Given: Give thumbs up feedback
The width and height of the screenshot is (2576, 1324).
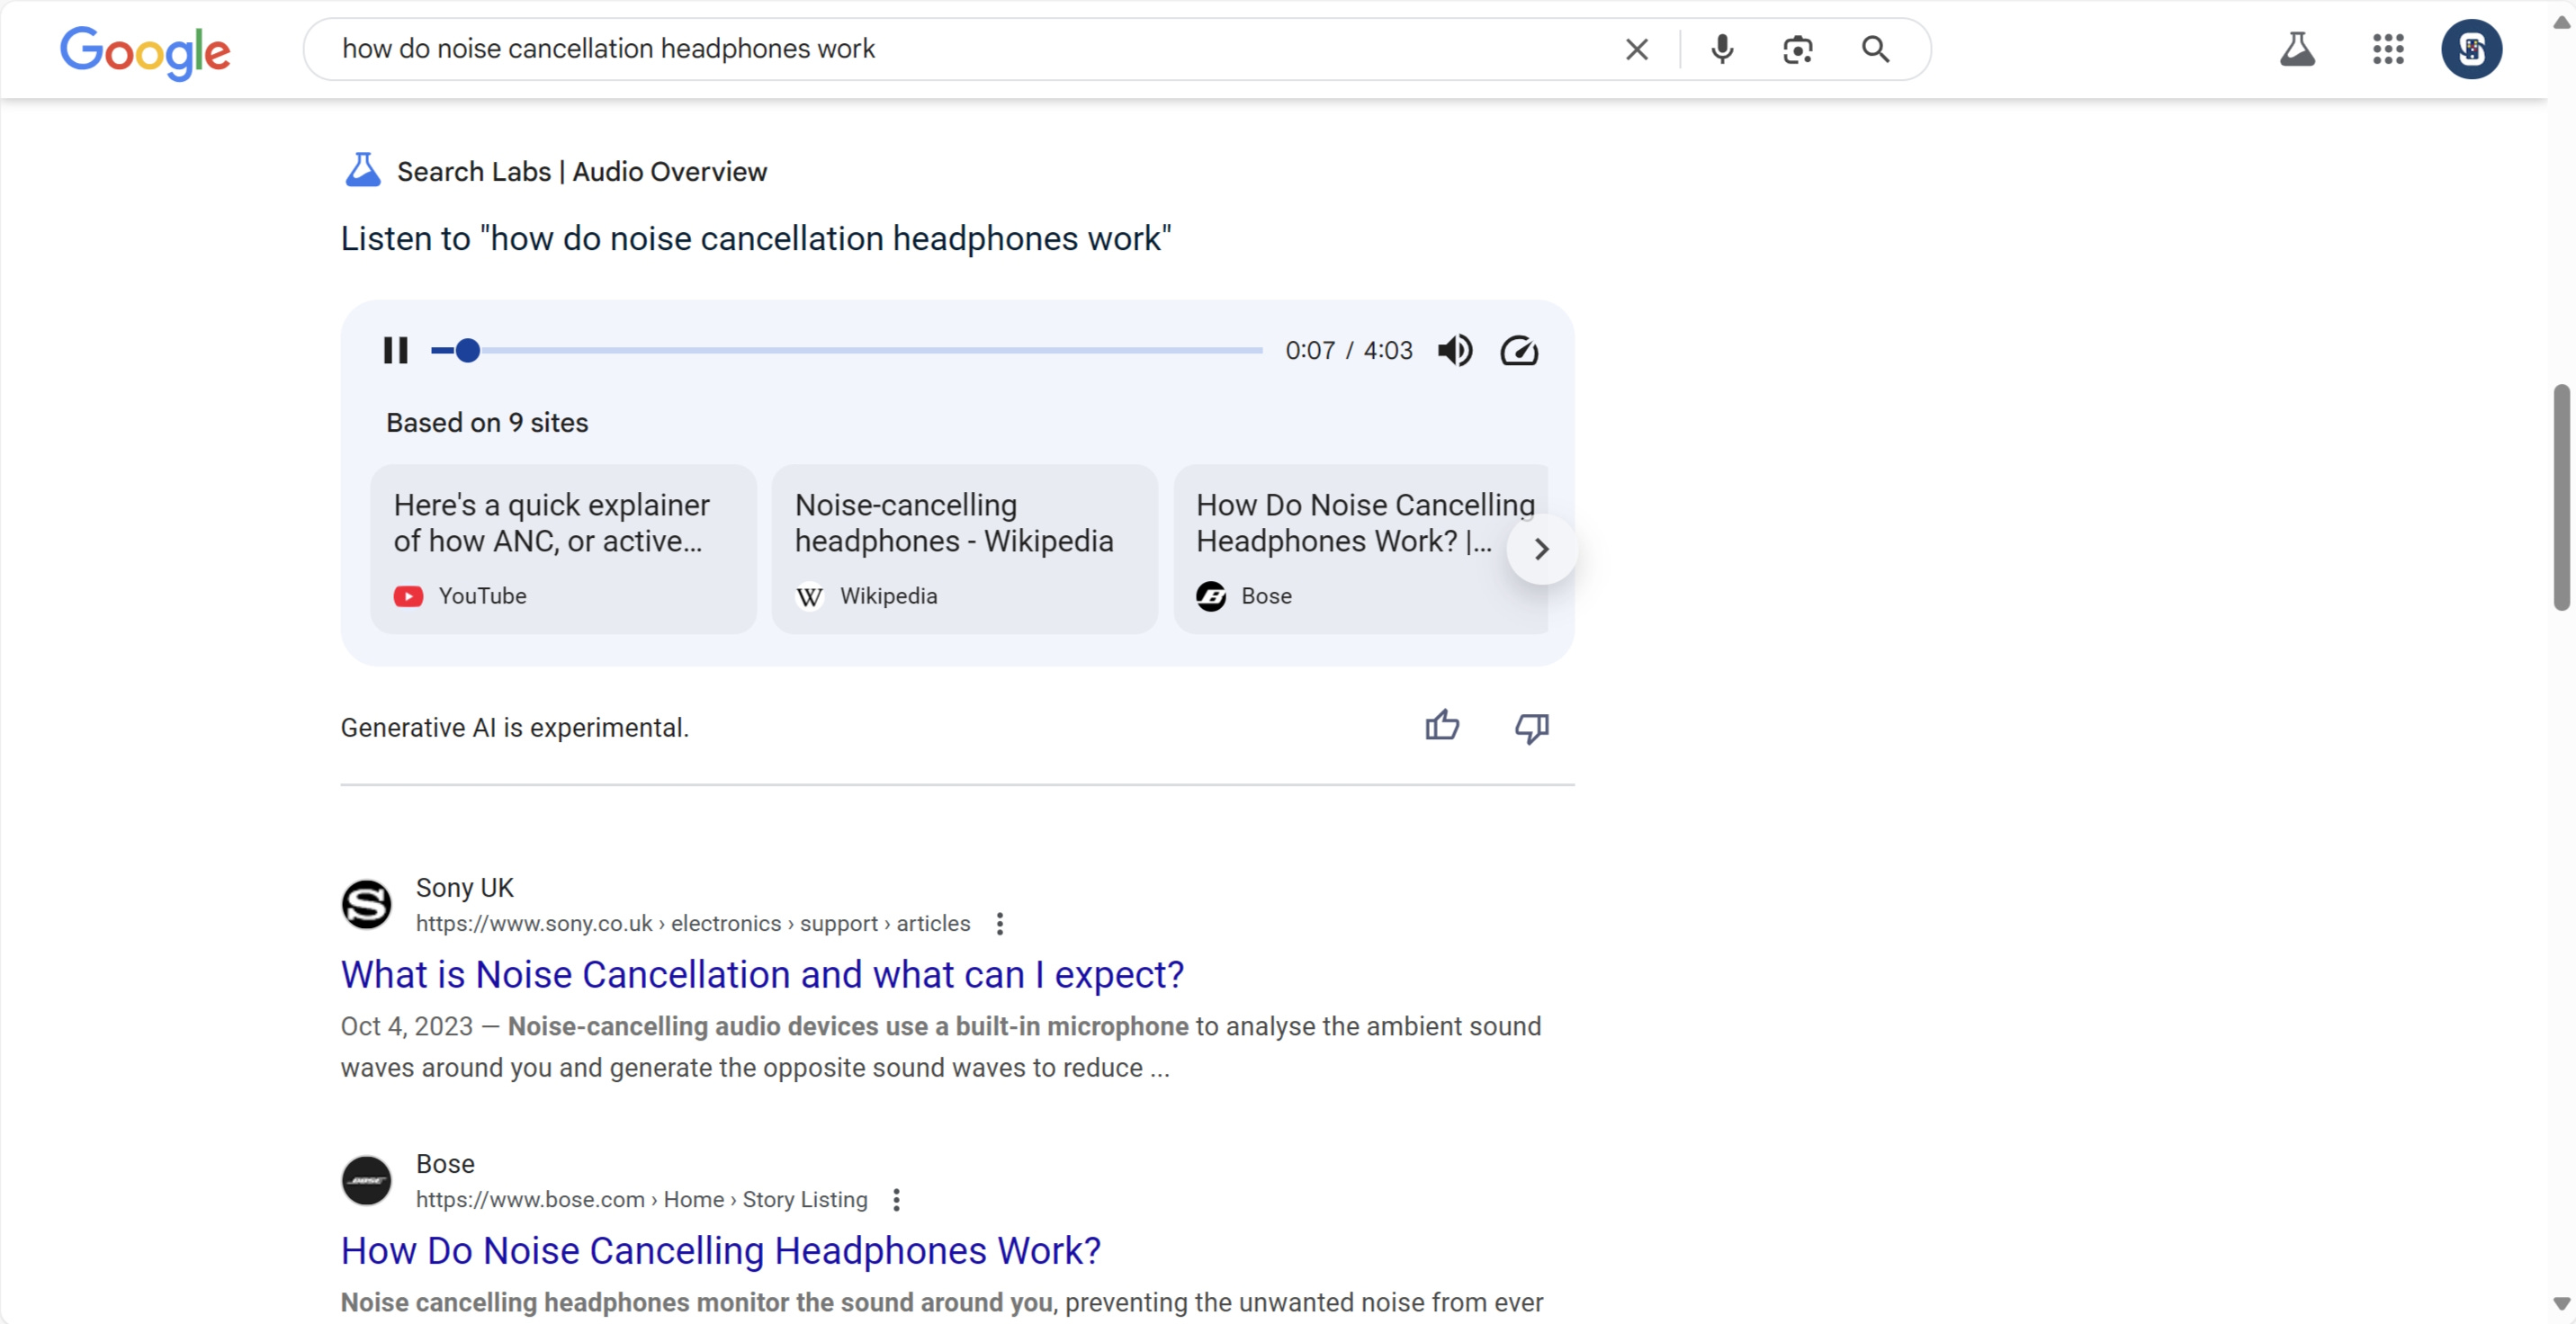Looking at the screenshot, I should pyautogui.click(x=1442, y=726).
